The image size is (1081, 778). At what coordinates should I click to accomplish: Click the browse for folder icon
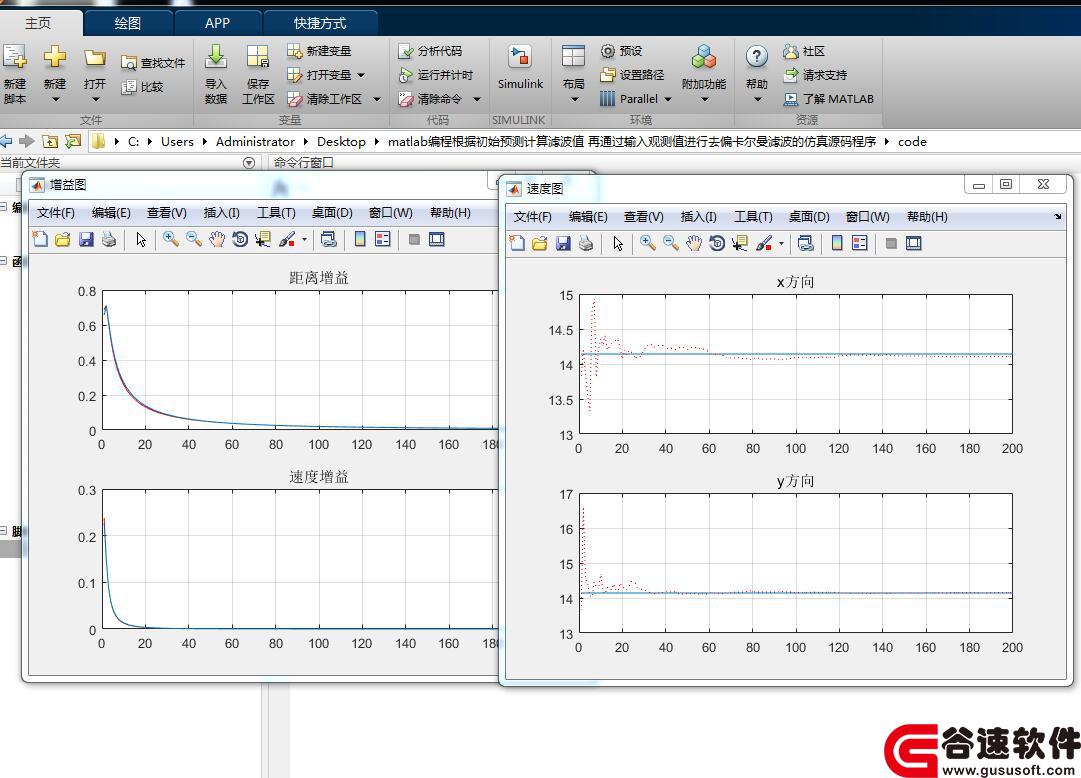click(72, 141)
